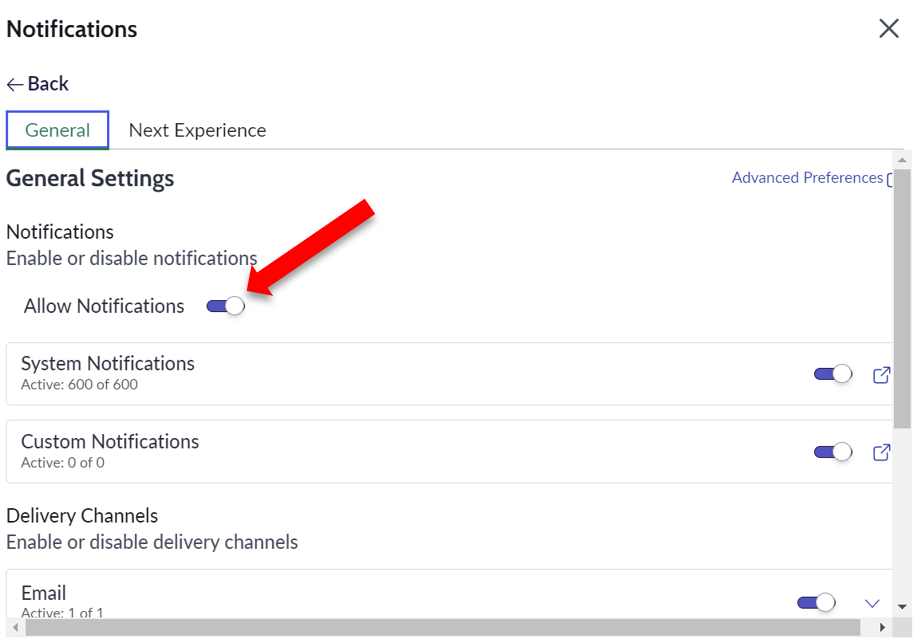Image resolution: width=916 pixels, height=640 pixels.
Task: Open Advanced Preferences
Action: click(807, 177)
